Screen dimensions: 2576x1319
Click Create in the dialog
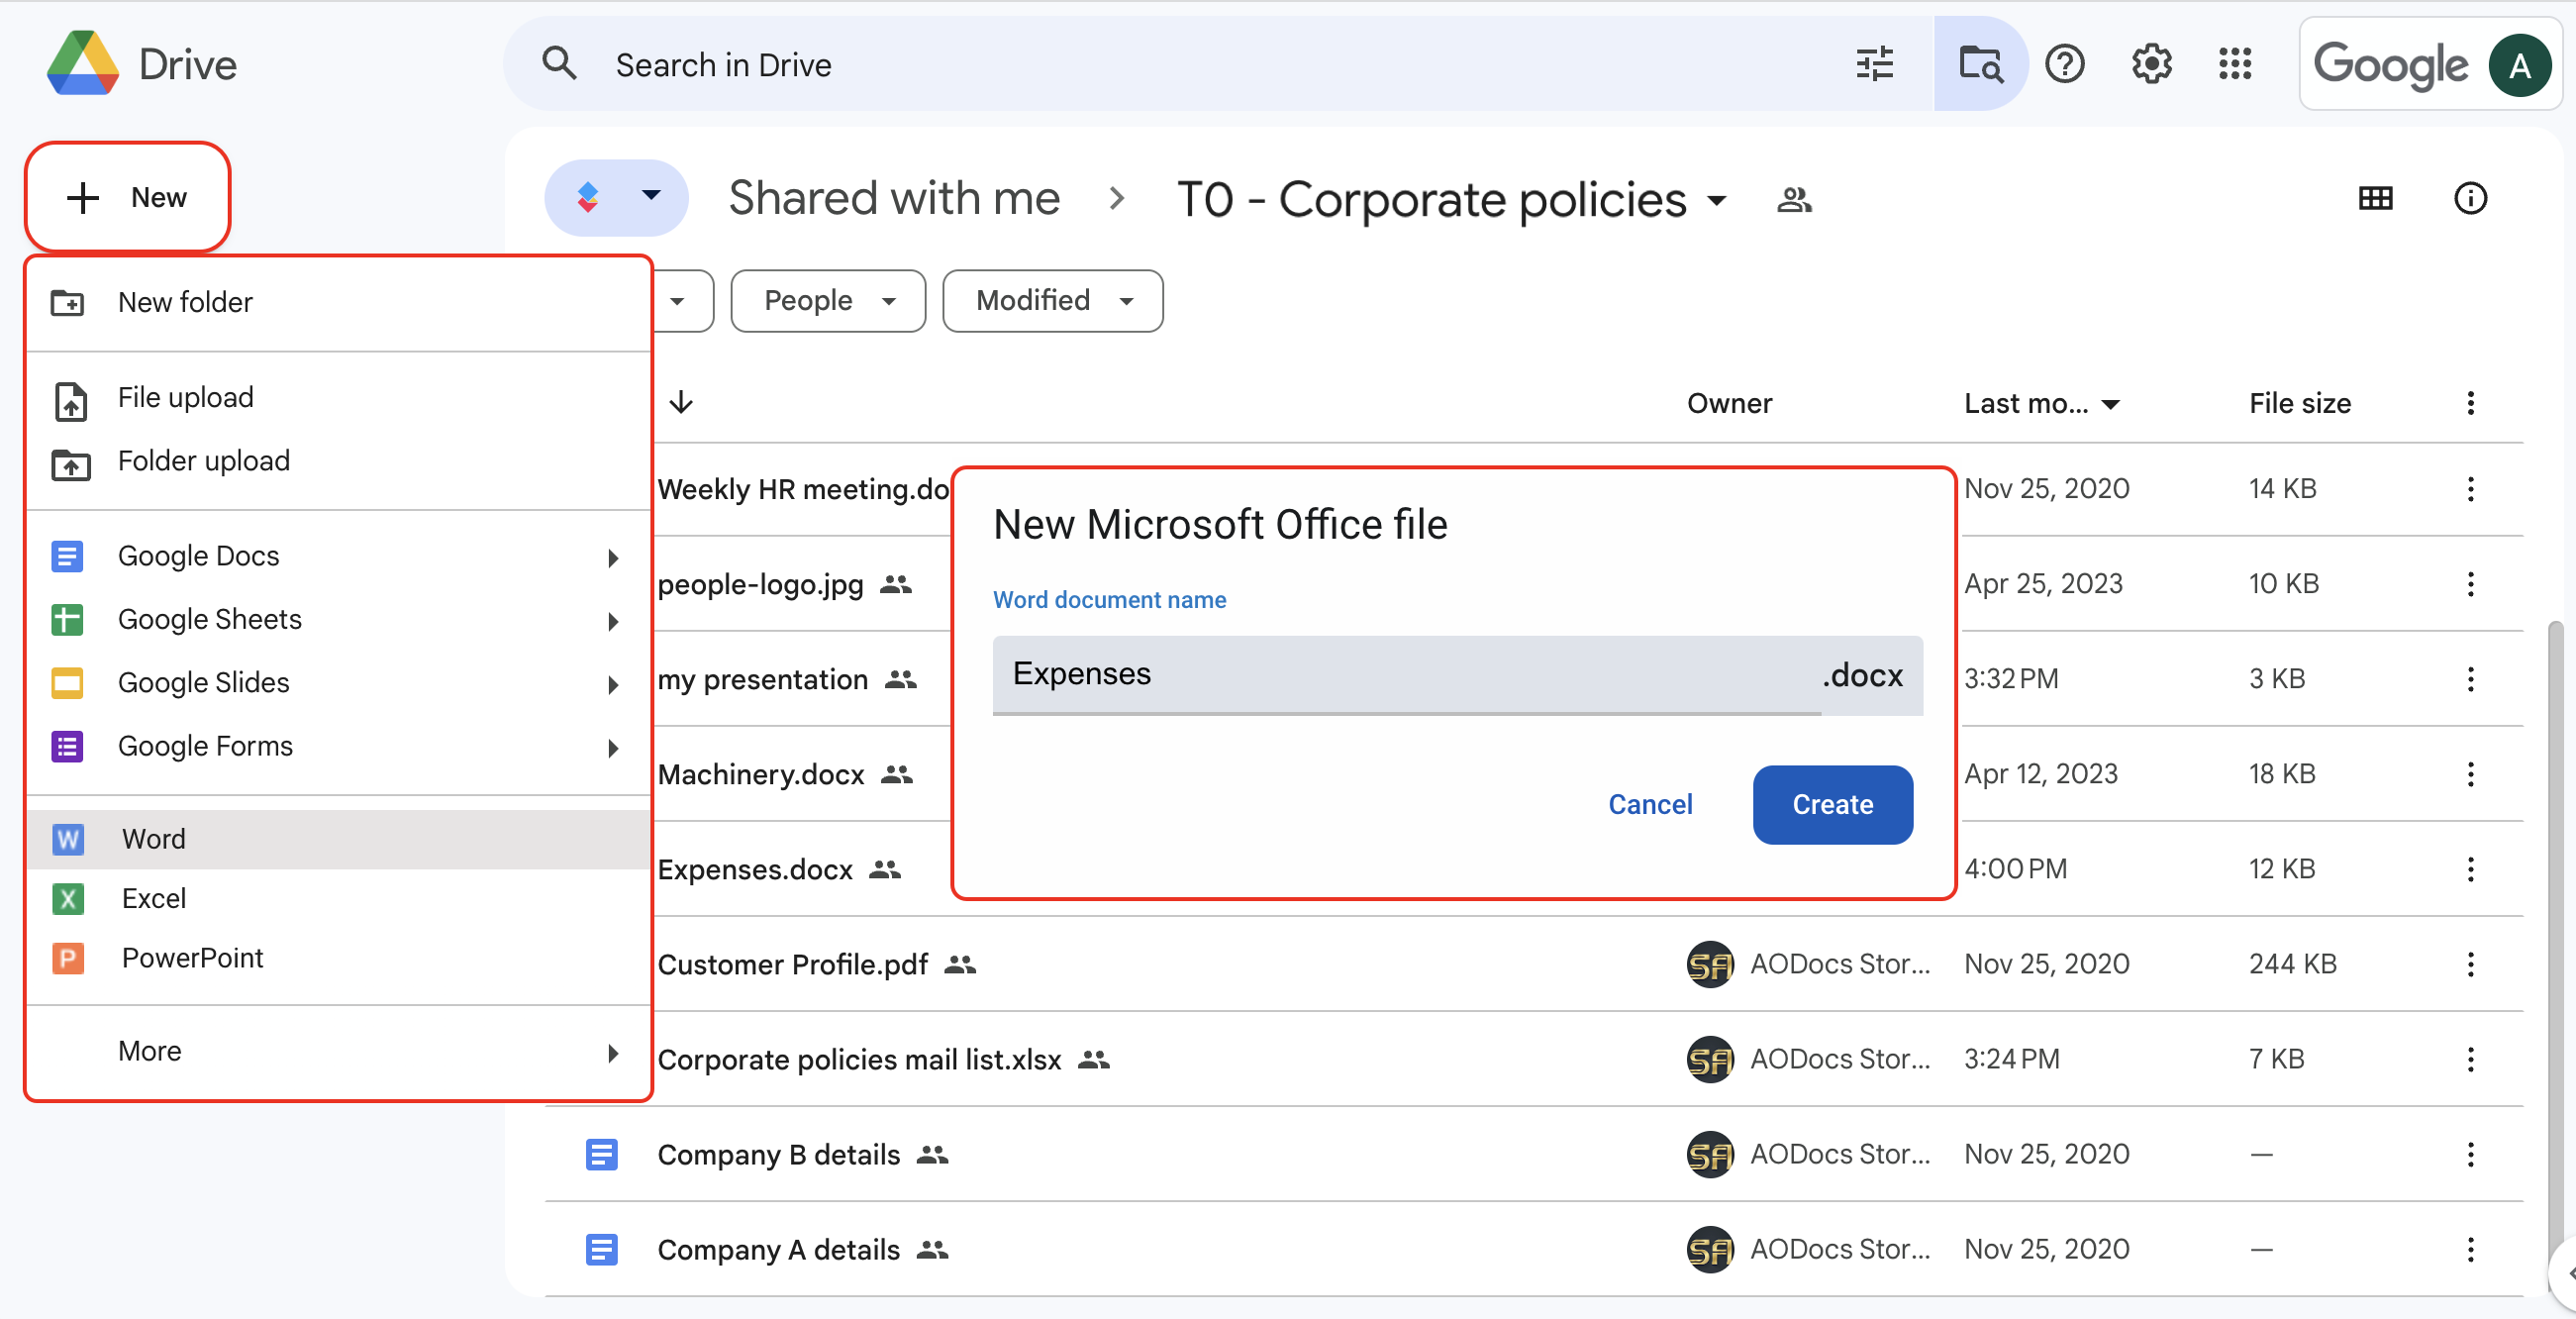(1832, 804)
